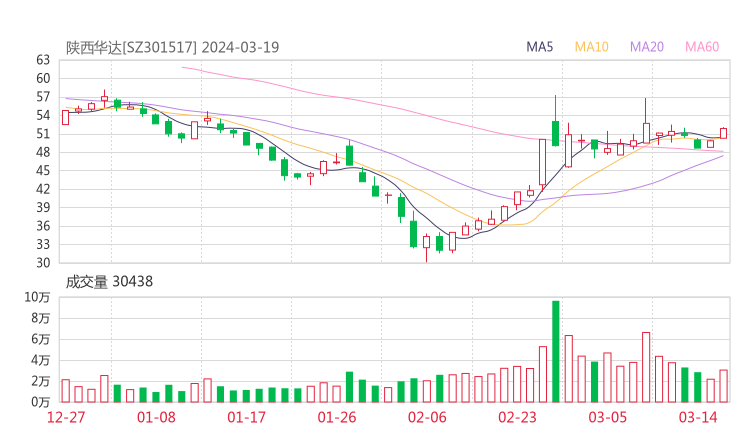Click the 成交量 30438 volume label
This screenshot has width=740, height=440.
(x=109, y=282)
